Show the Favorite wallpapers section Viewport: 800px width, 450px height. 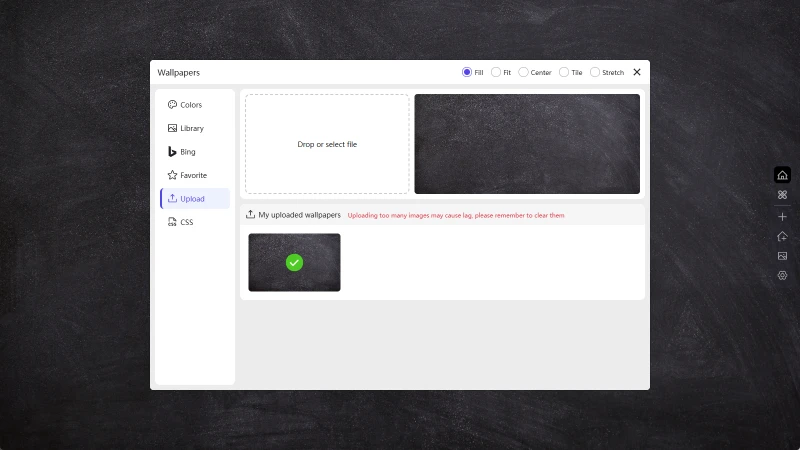195,175
